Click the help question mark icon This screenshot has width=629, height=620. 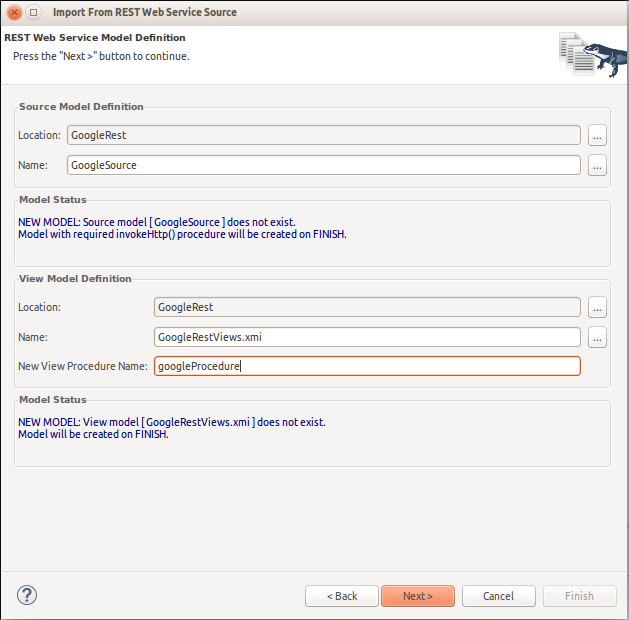tap(27, 596)
